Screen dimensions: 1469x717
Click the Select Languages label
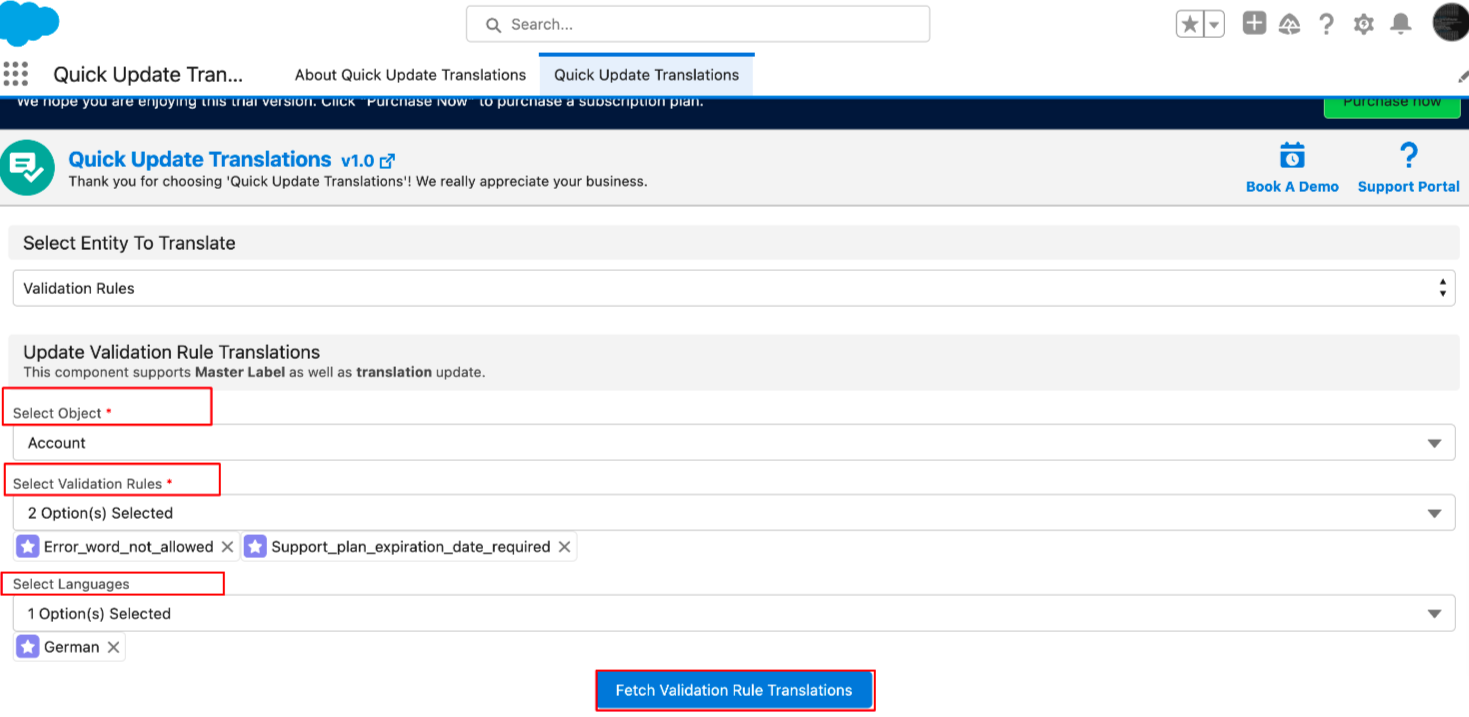click(x=71, y=584)
